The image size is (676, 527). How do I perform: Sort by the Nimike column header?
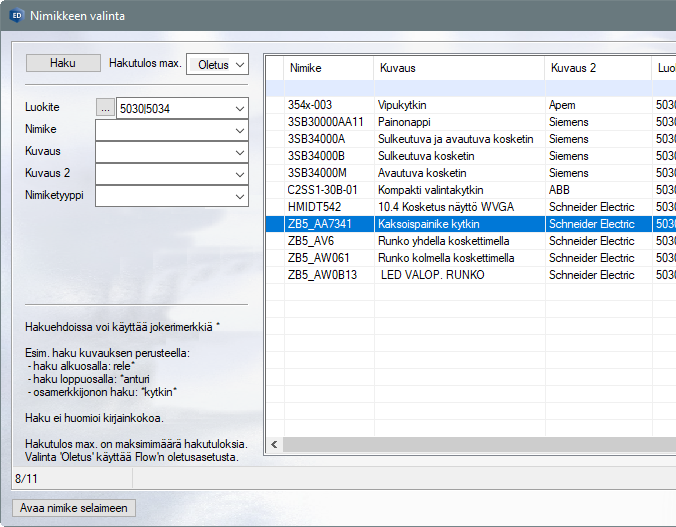327,68
